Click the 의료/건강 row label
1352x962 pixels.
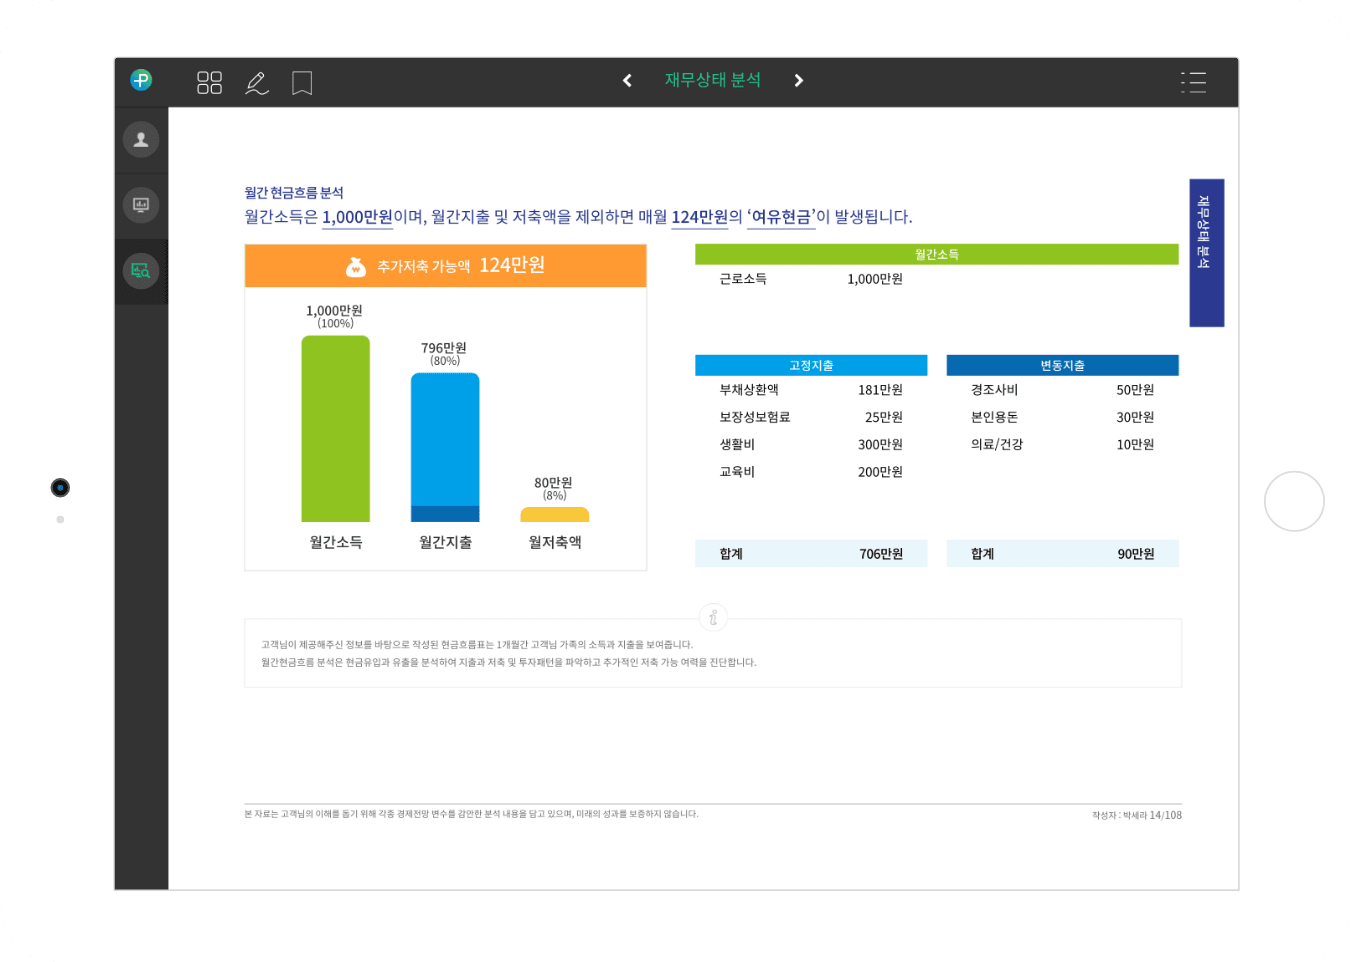997,444
